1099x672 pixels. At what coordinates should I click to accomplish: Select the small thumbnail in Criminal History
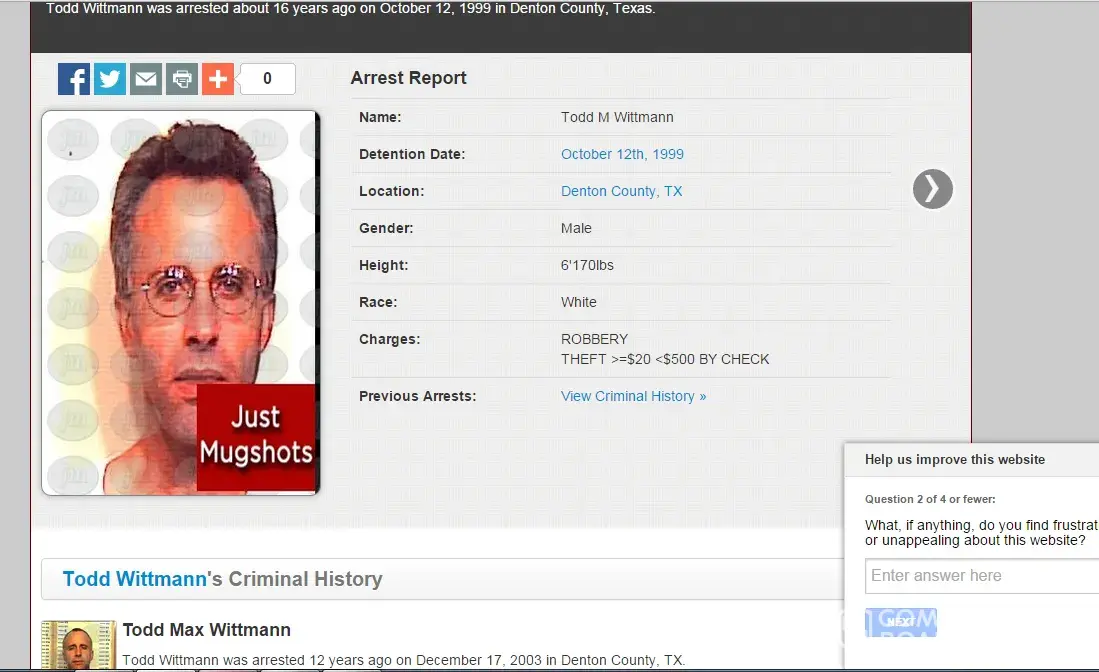pyautogui.click(x=78, y=646)
